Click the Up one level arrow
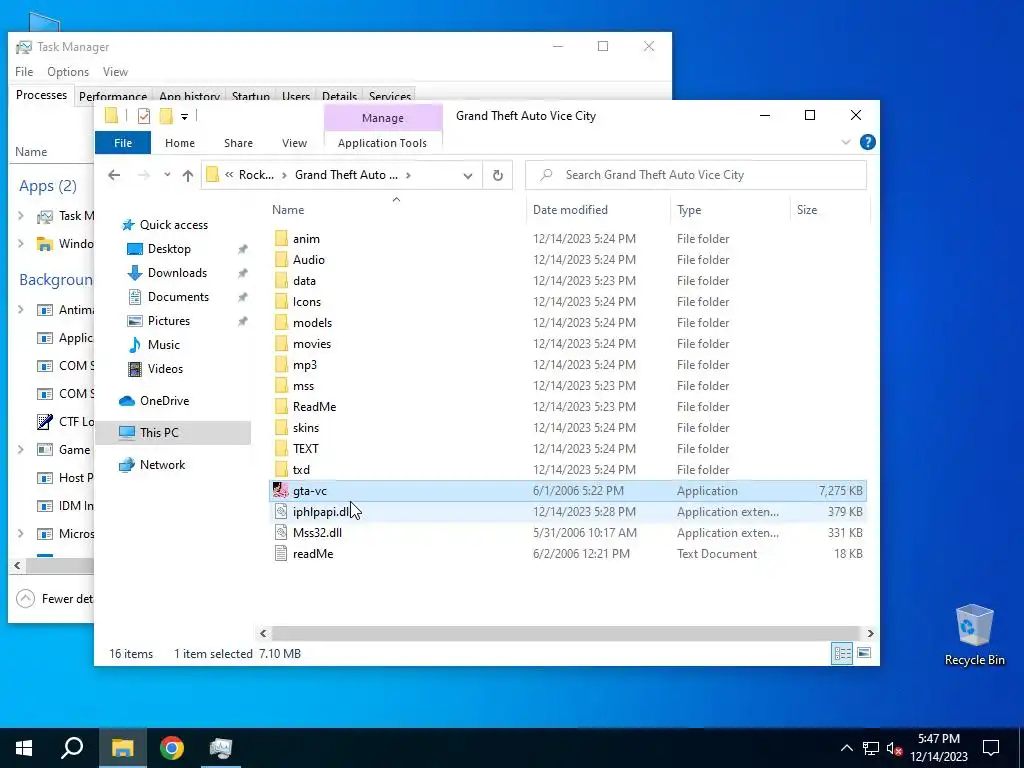The image size is (1024, 768). tap(188, 175)
